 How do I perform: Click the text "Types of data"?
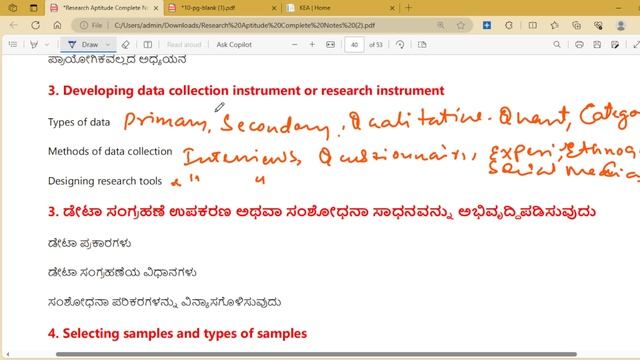point(79,122)
